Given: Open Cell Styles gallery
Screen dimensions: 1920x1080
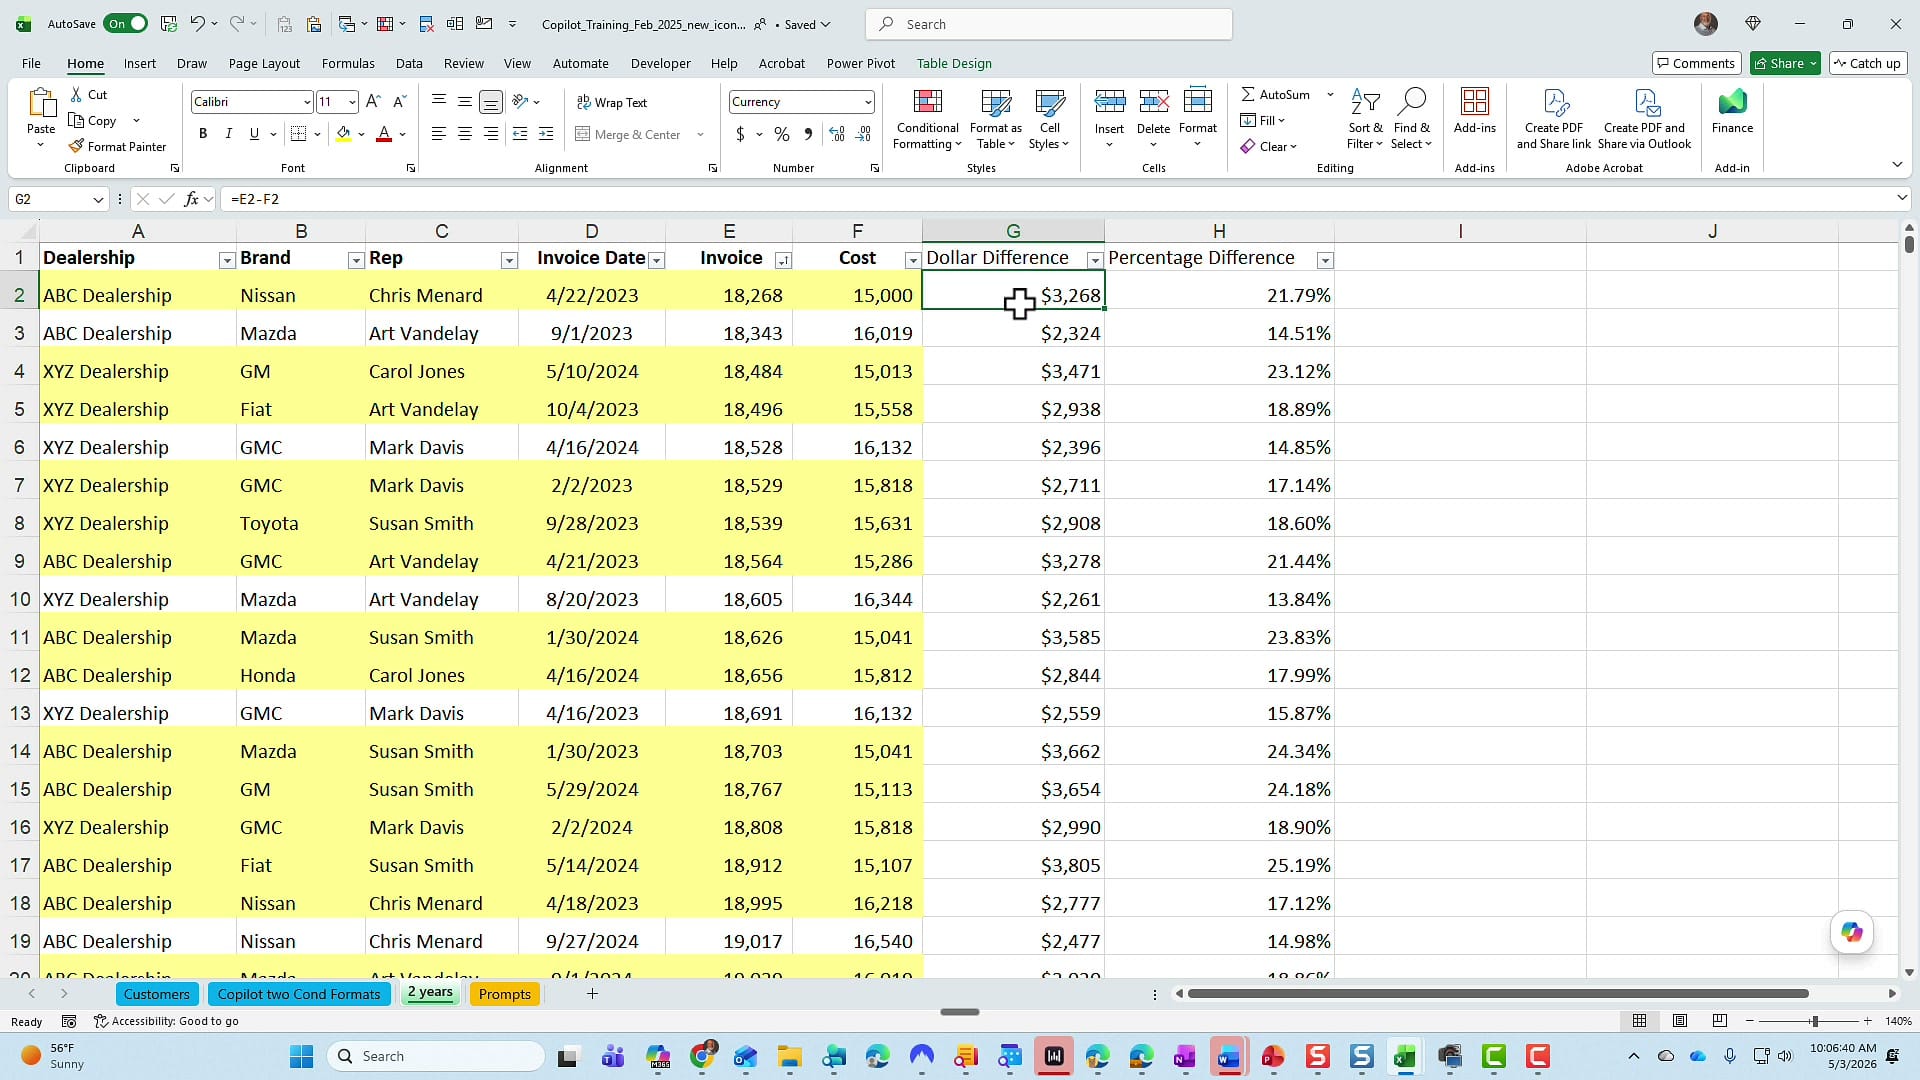Looking at the screenshot, I should click(x=1049, y=119).
